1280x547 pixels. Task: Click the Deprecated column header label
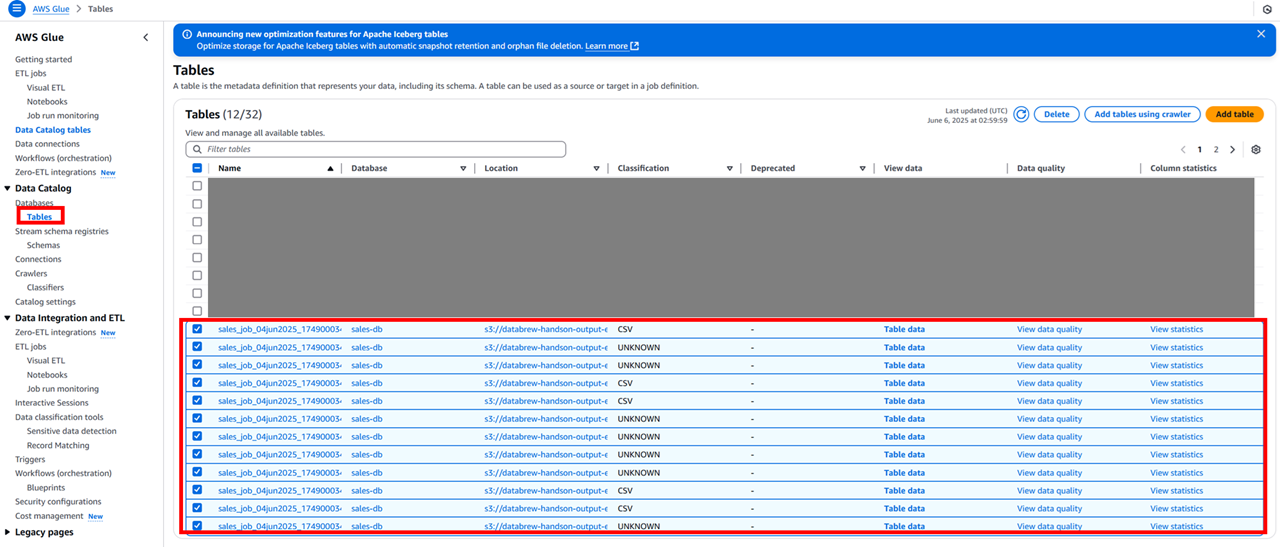tap(773, 168)
